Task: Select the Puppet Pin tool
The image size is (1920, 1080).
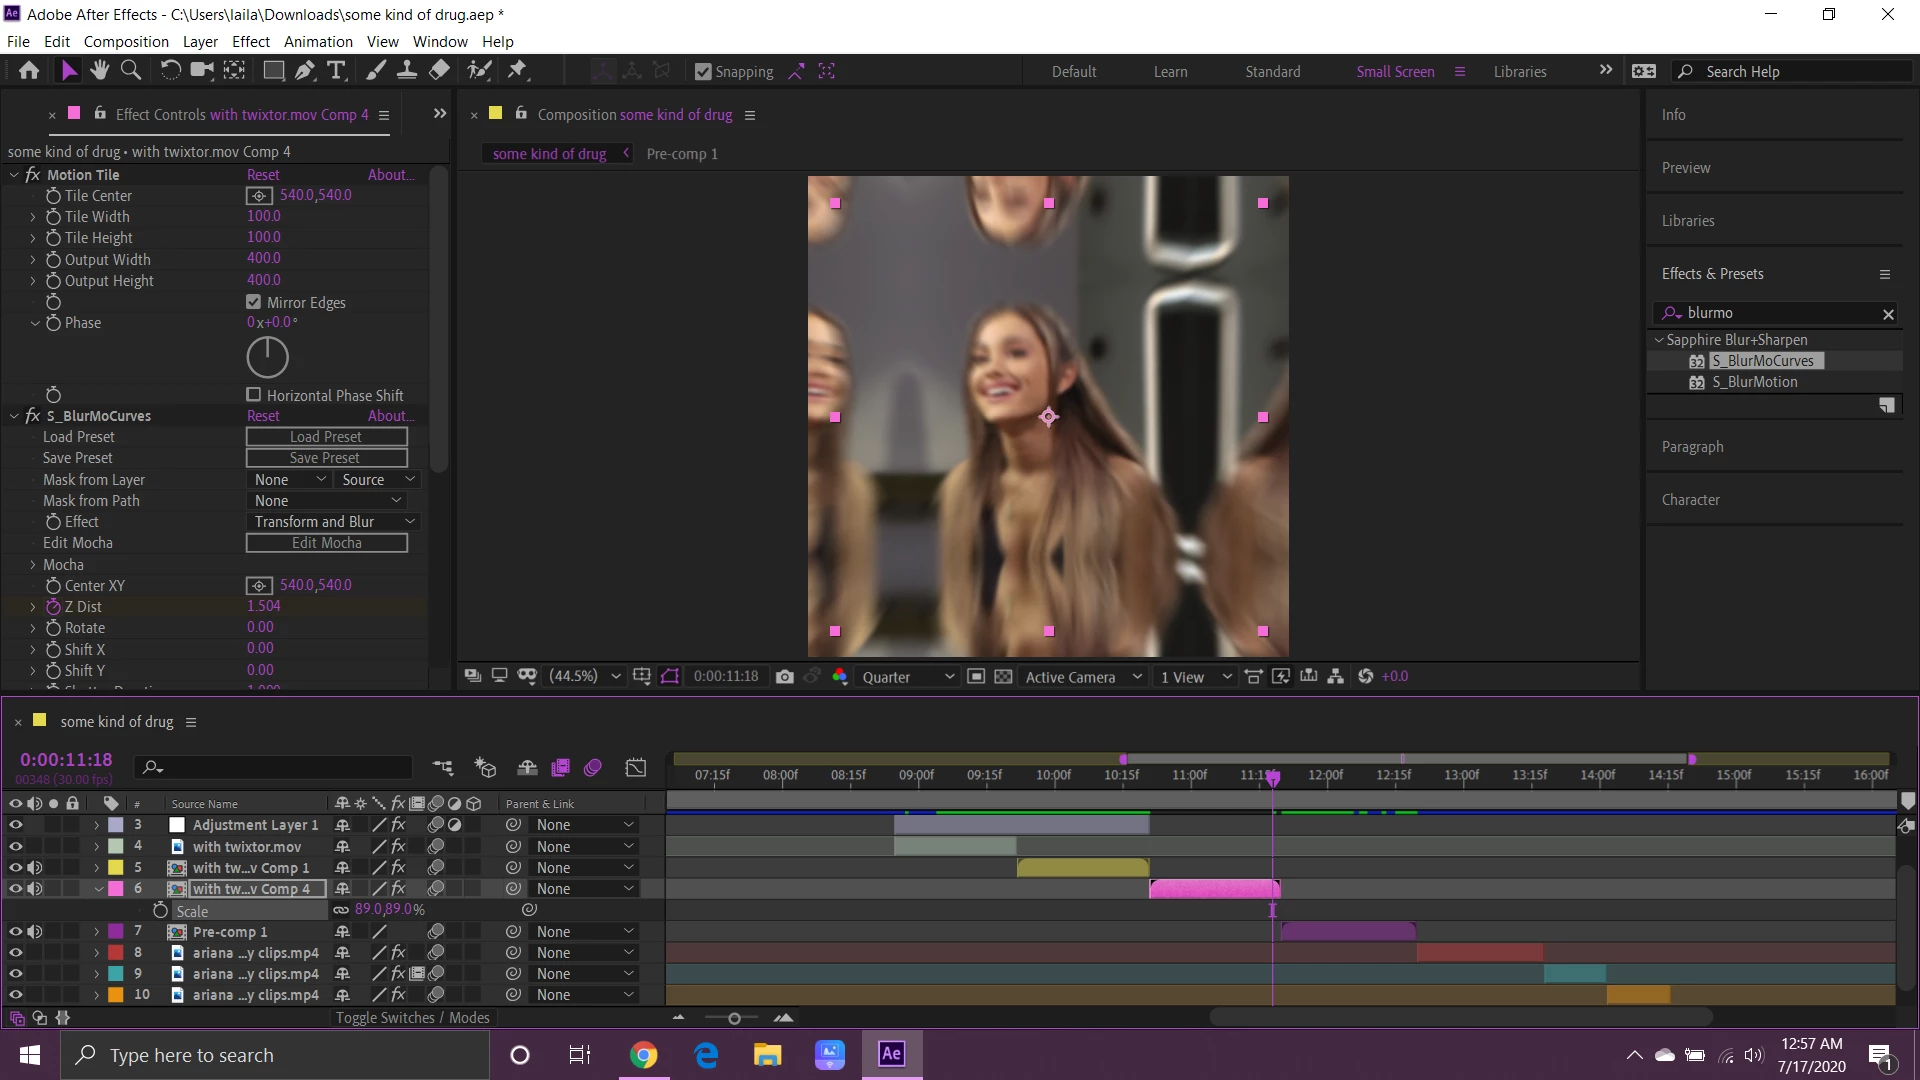Action: pyautogui.click(x=517, y=71)
